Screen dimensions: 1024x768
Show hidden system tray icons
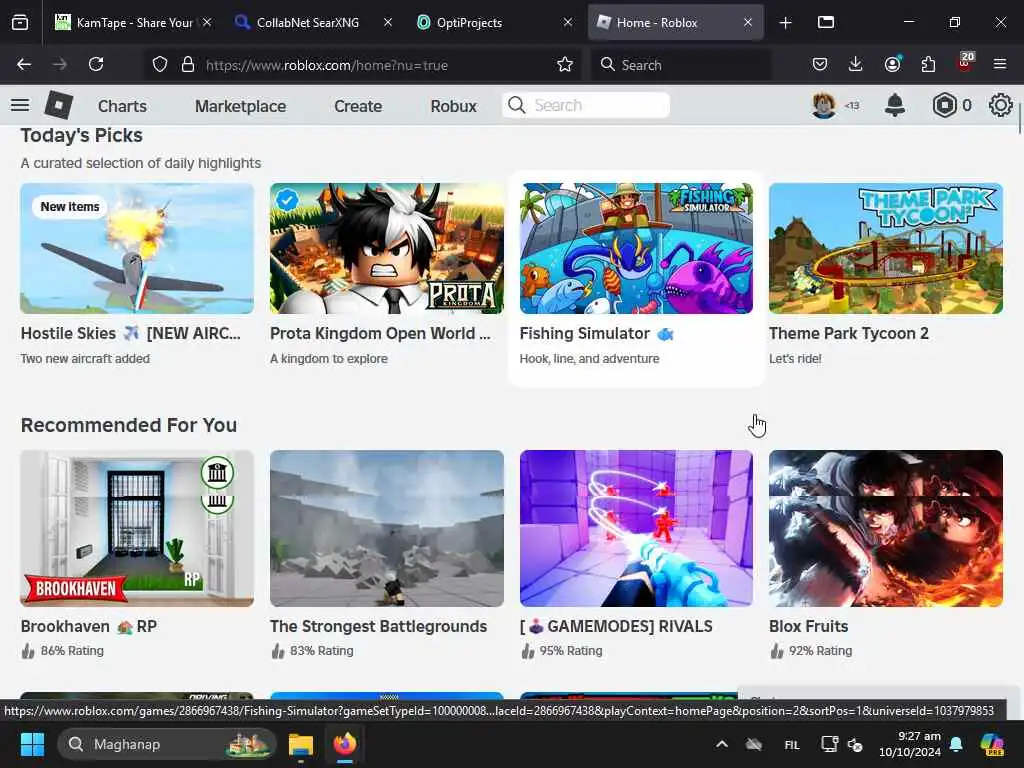click(x=722, y=744)
